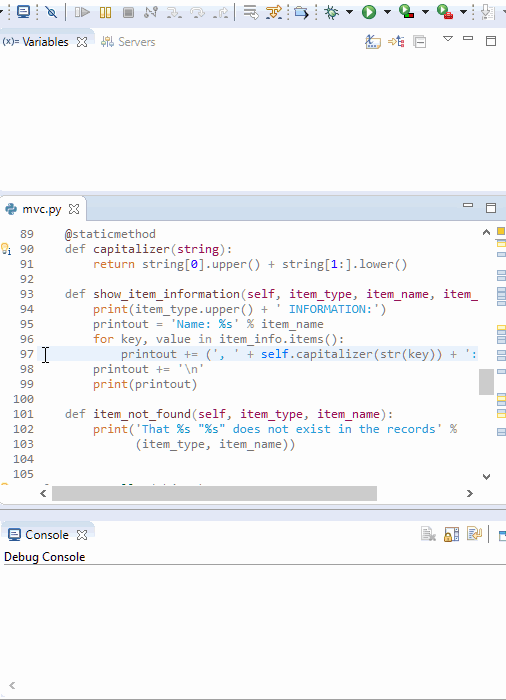Toggle the Word Wrap console icon
This screenshot has width=506, height=700.
tap(474, 533)
